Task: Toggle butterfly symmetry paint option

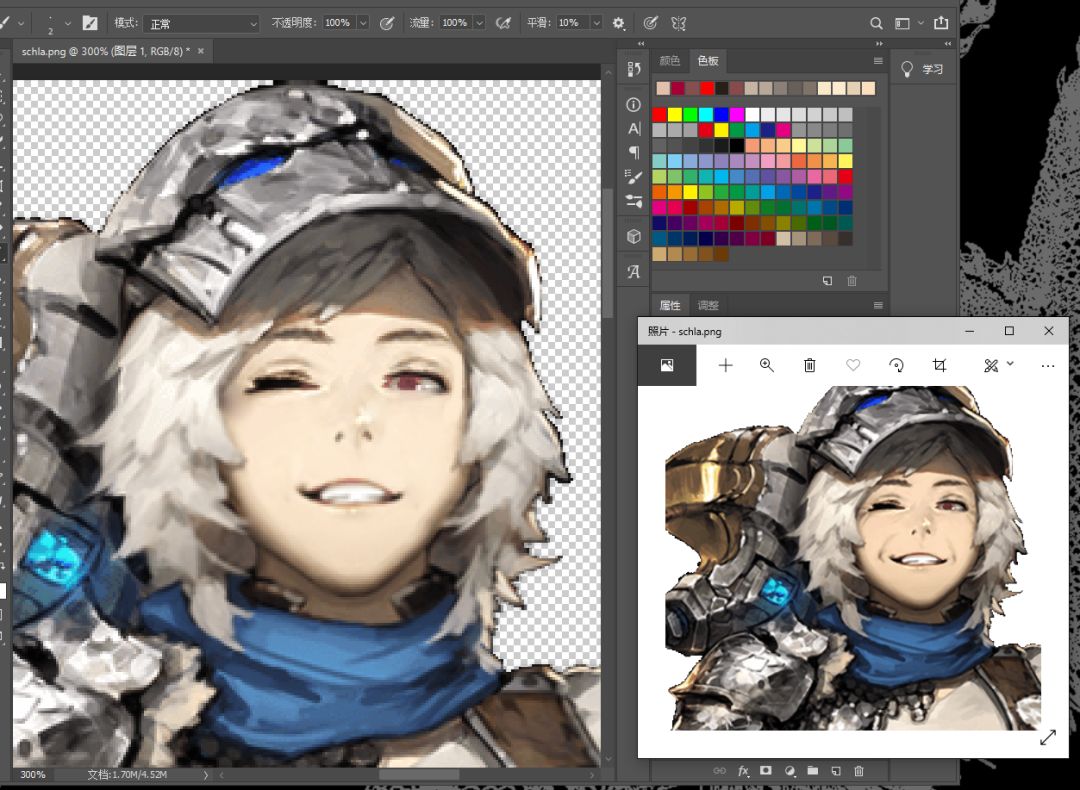Action: (x=678, y=23)
